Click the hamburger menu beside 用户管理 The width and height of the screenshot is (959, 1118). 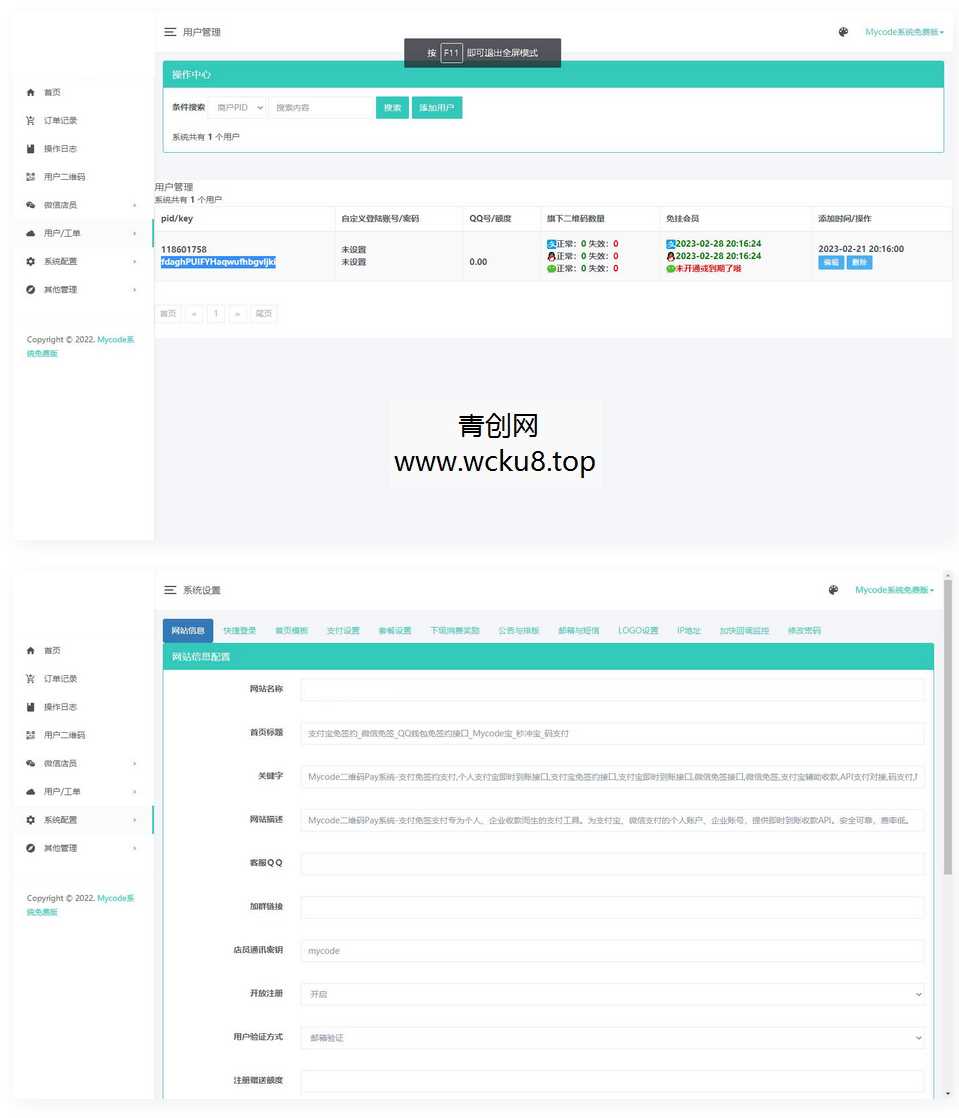point(171,31)
